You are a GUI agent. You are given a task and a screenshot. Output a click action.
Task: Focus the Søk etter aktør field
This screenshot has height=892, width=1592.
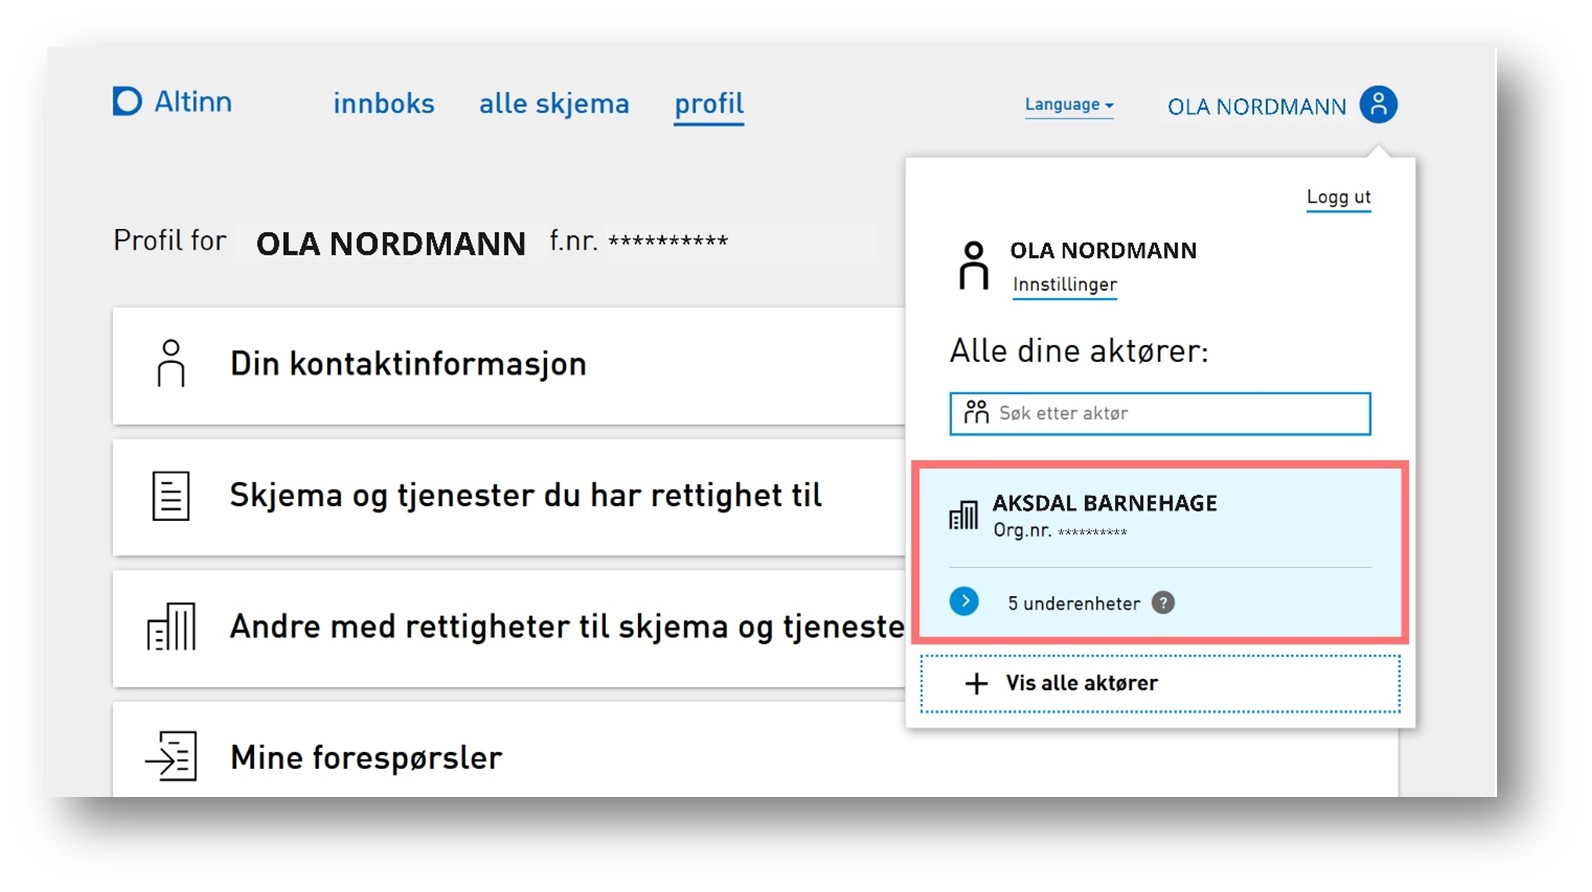coord(1160,414)
